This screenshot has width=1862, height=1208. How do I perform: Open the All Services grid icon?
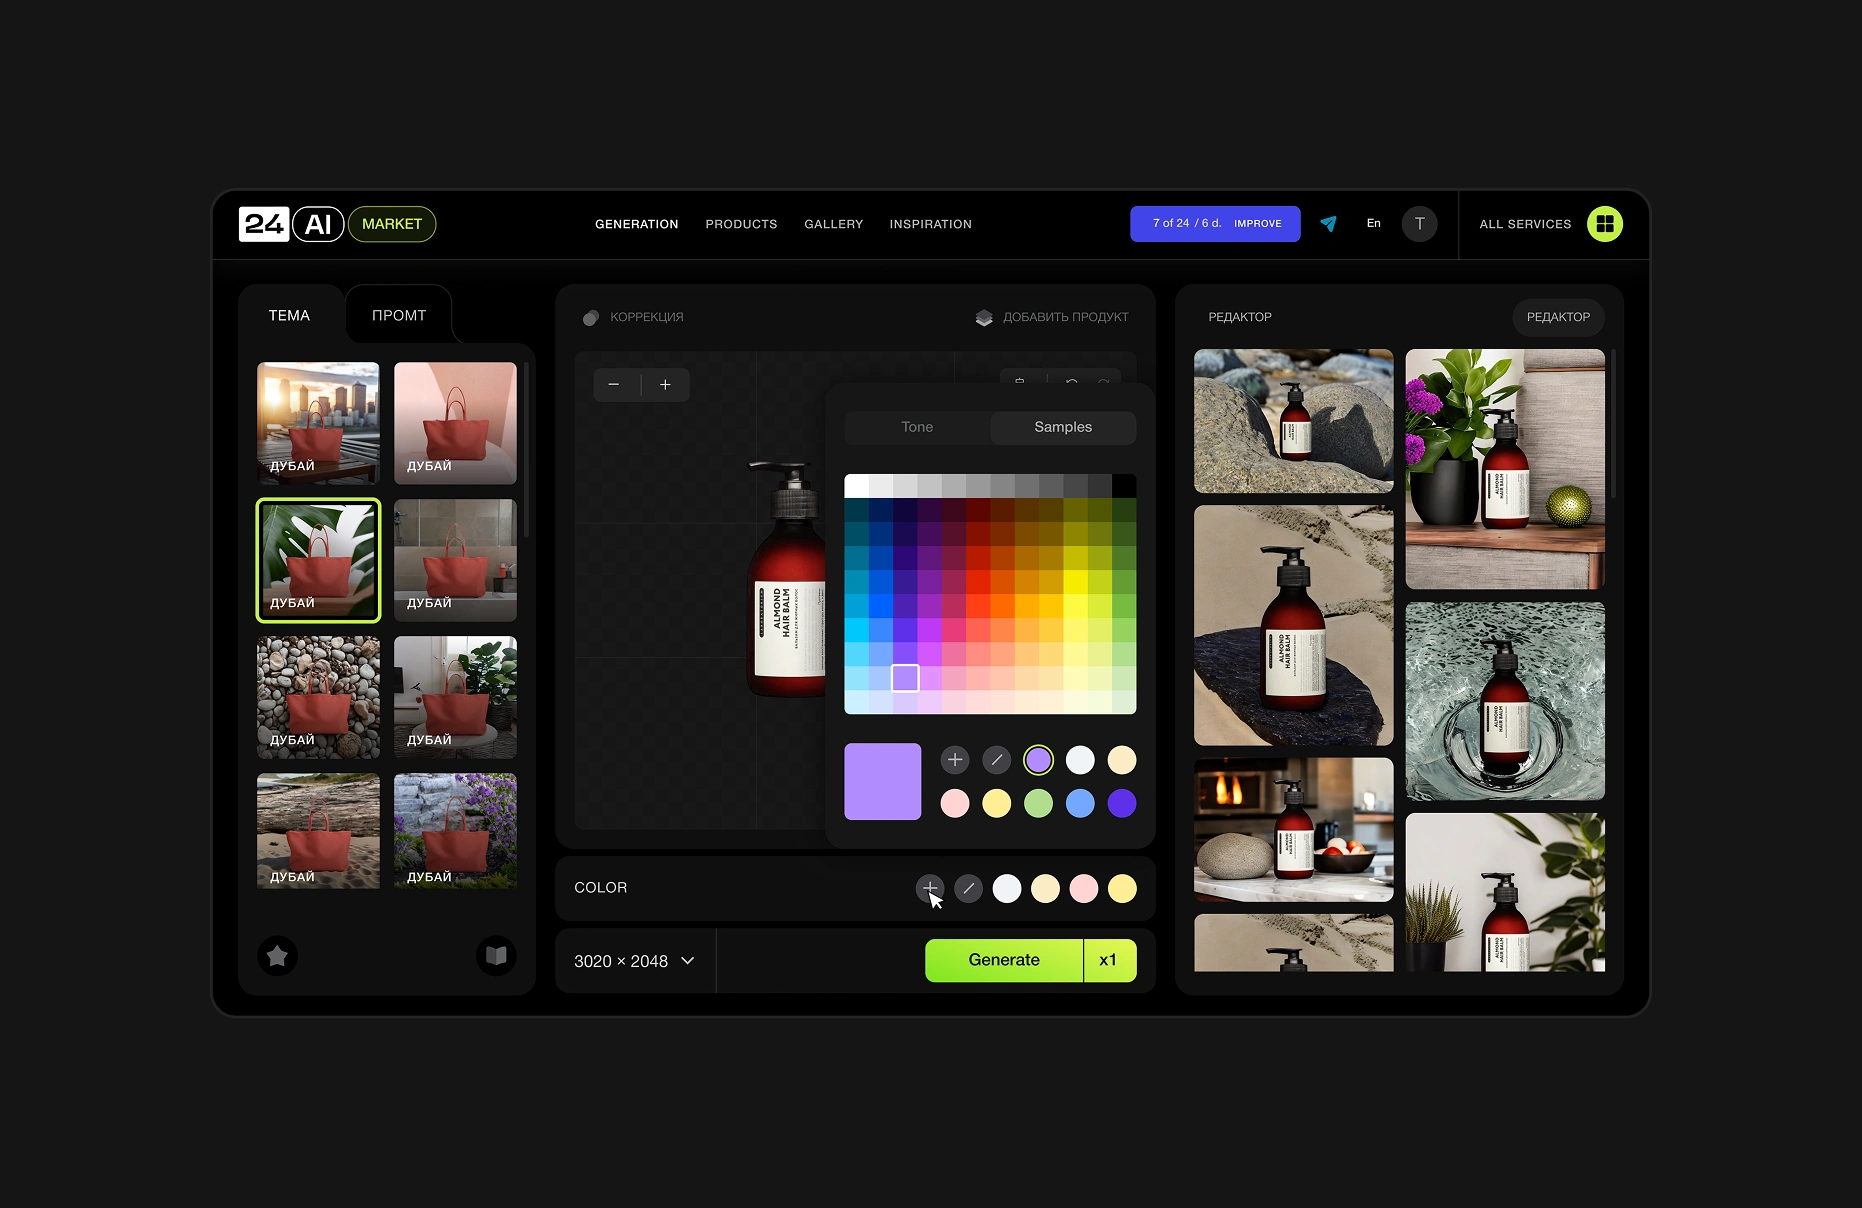tap(1604, 224)
